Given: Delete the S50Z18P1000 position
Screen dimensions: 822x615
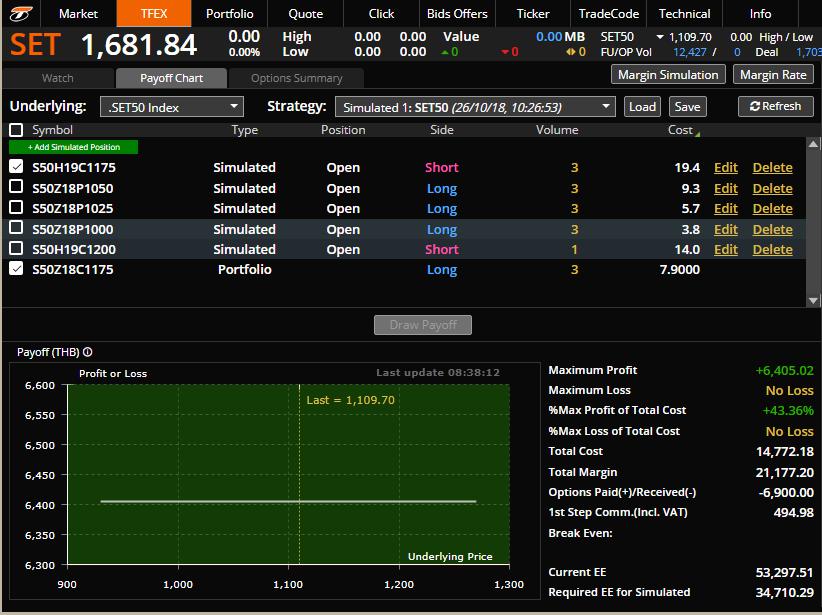Looking at the screenshot, I should [x=772, y=229].
